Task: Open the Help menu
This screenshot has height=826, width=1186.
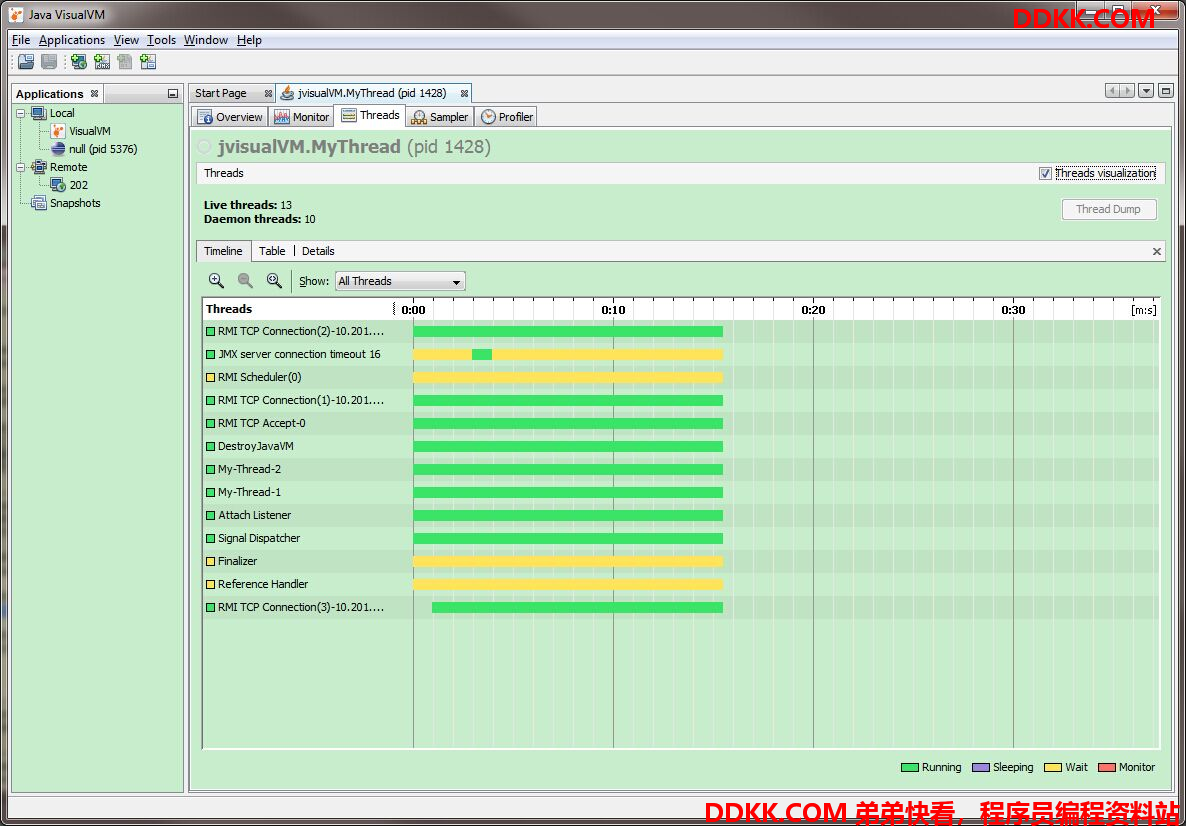Action: 249,40
